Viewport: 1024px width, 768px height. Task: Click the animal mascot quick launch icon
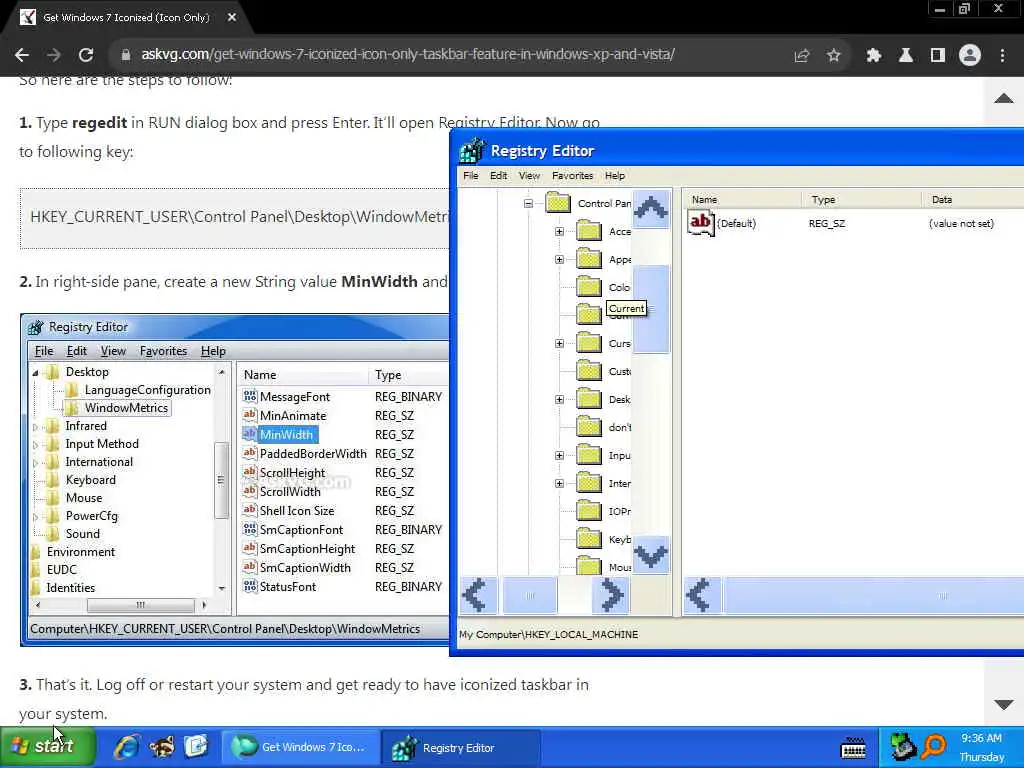tap(161, 746)
